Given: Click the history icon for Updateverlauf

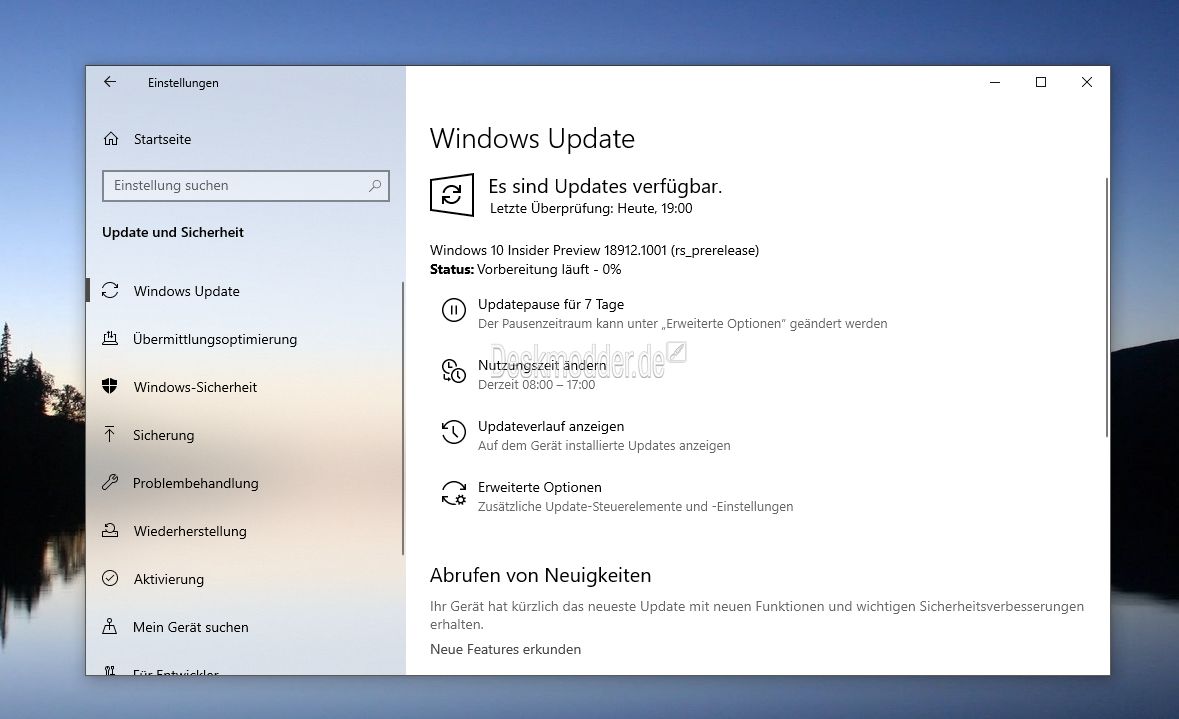Looking at the screenshot, I should pyautogui.click(x=453, y=432).
